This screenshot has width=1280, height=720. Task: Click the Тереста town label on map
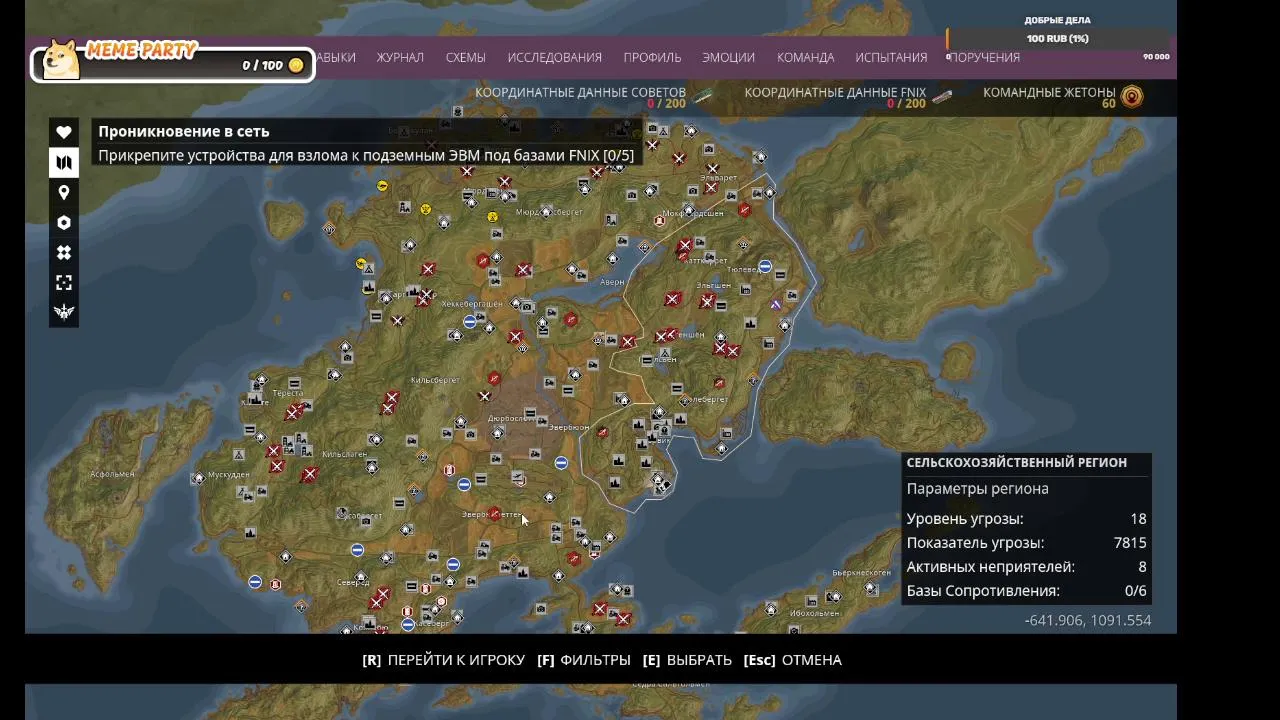[x=287, y=393]
